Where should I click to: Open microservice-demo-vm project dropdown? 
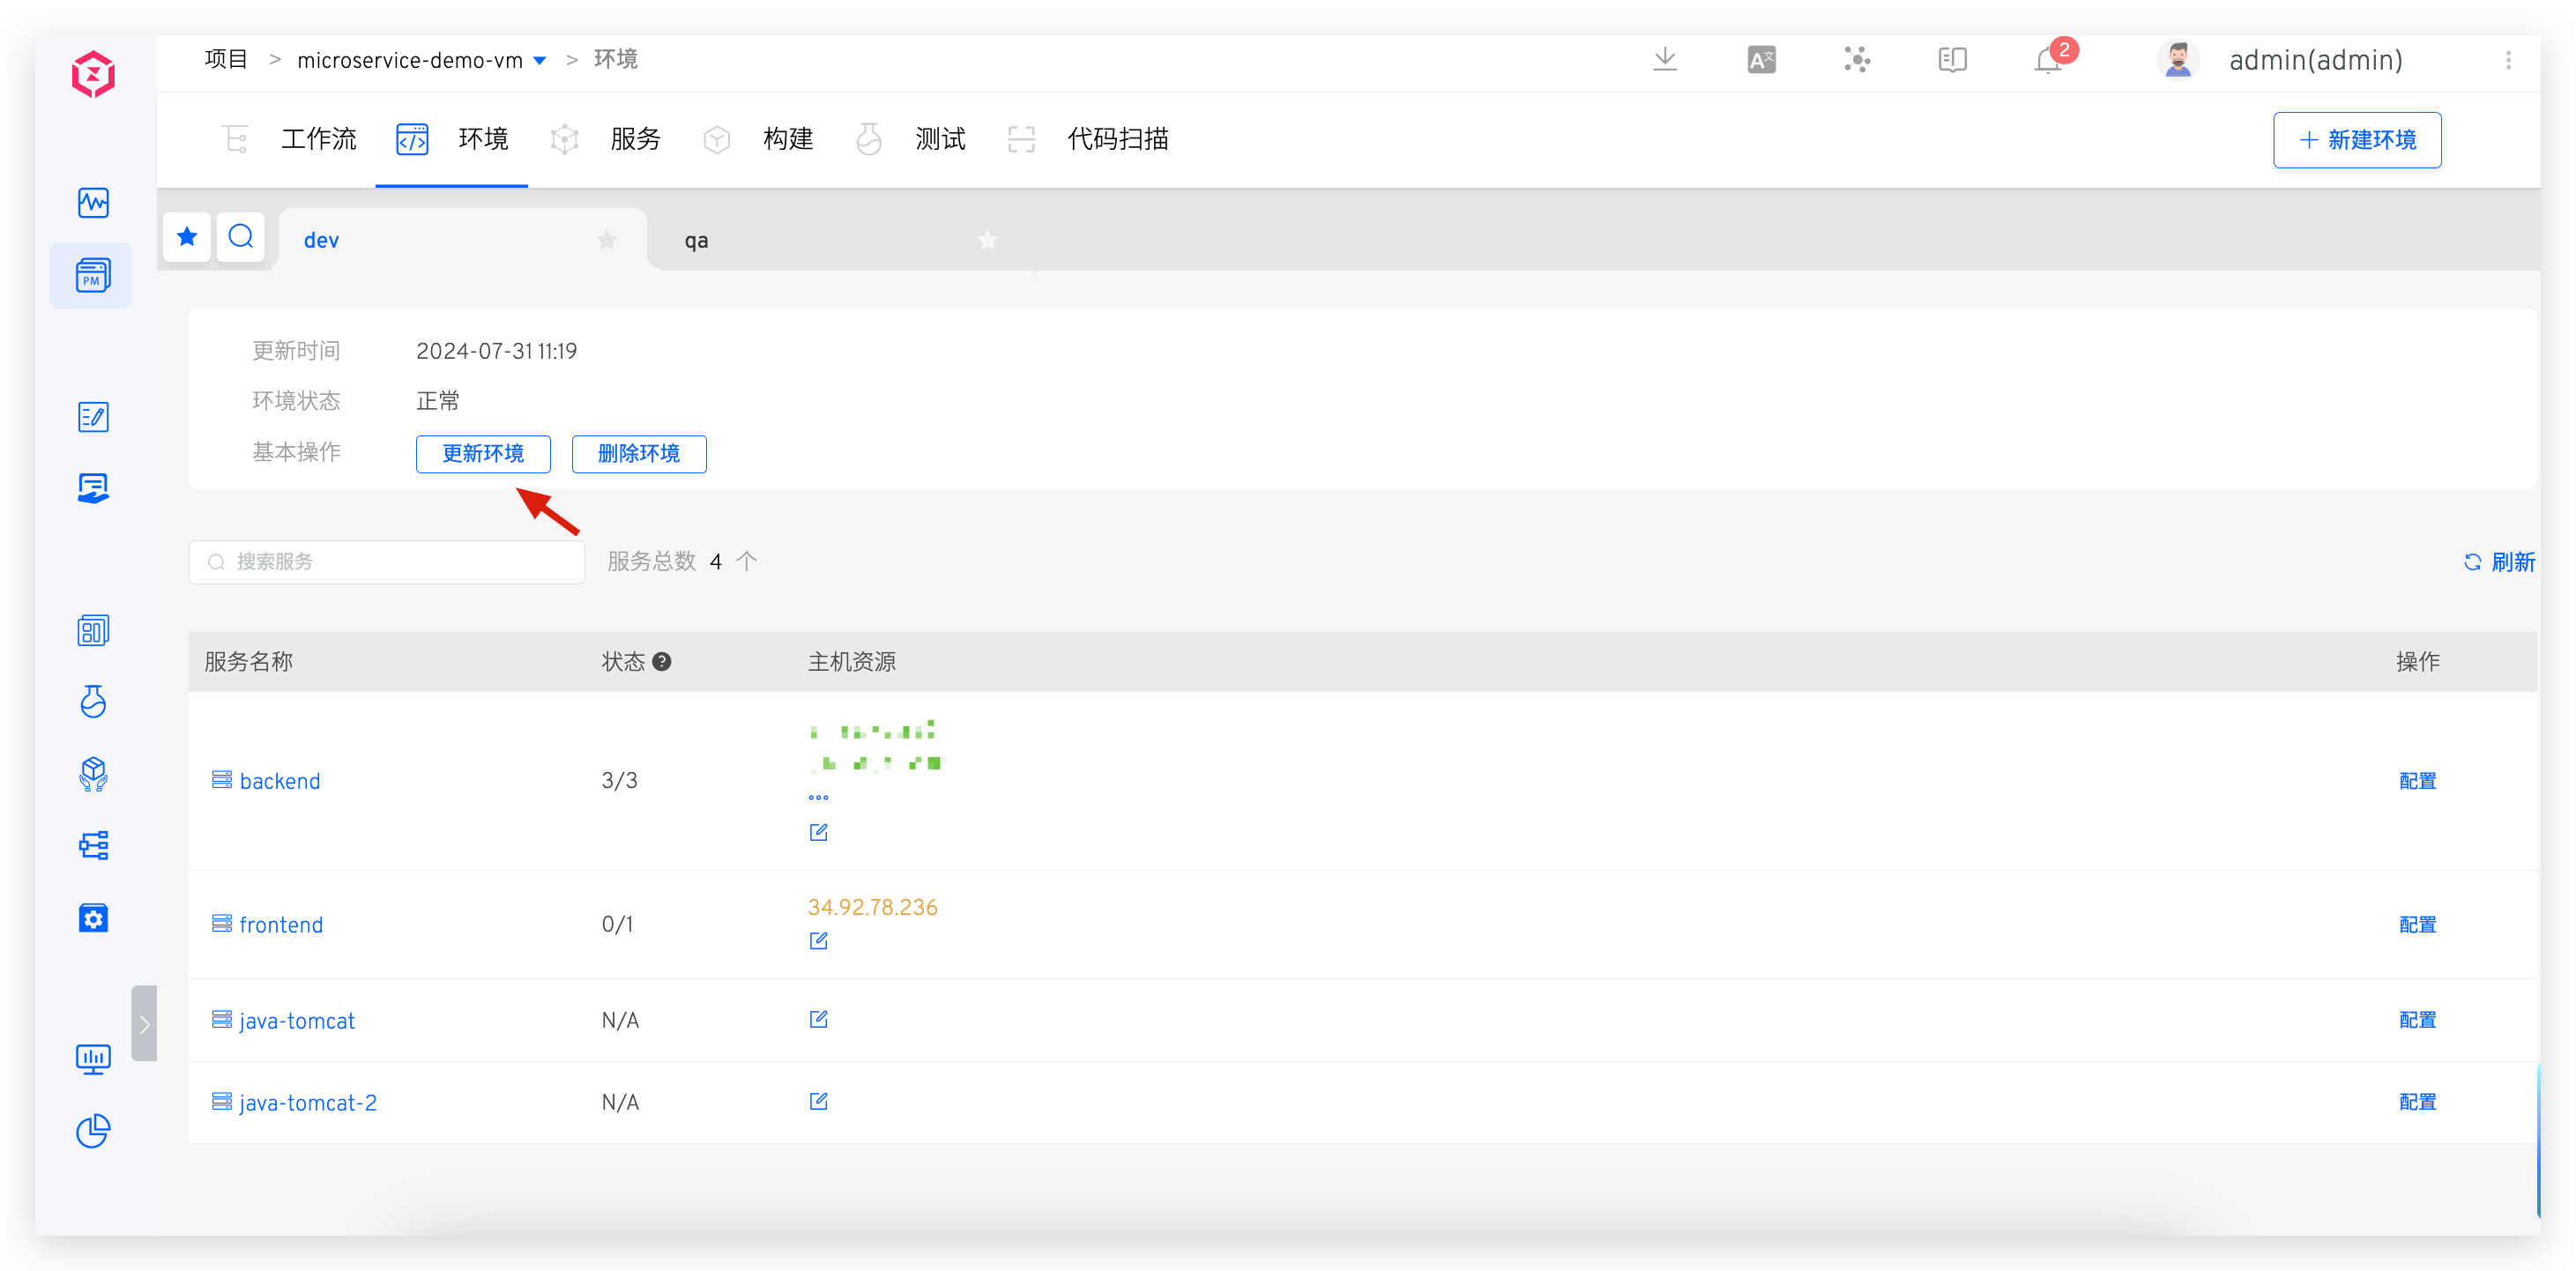click(x=540, y=61)
